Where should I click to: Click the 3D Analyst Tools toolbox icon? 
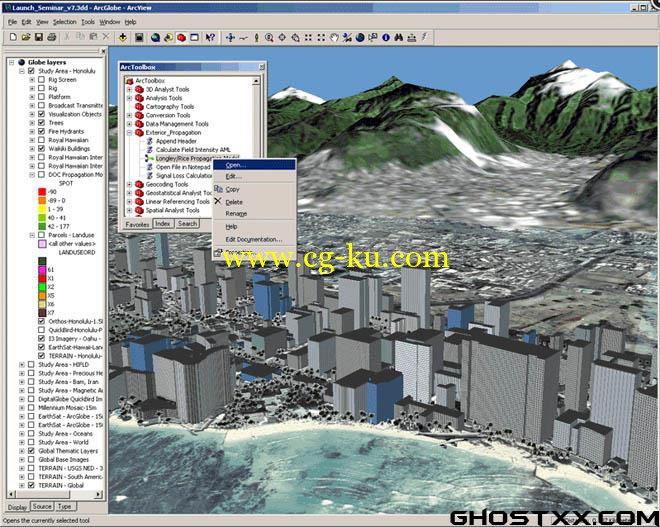[x=139, y=89]
